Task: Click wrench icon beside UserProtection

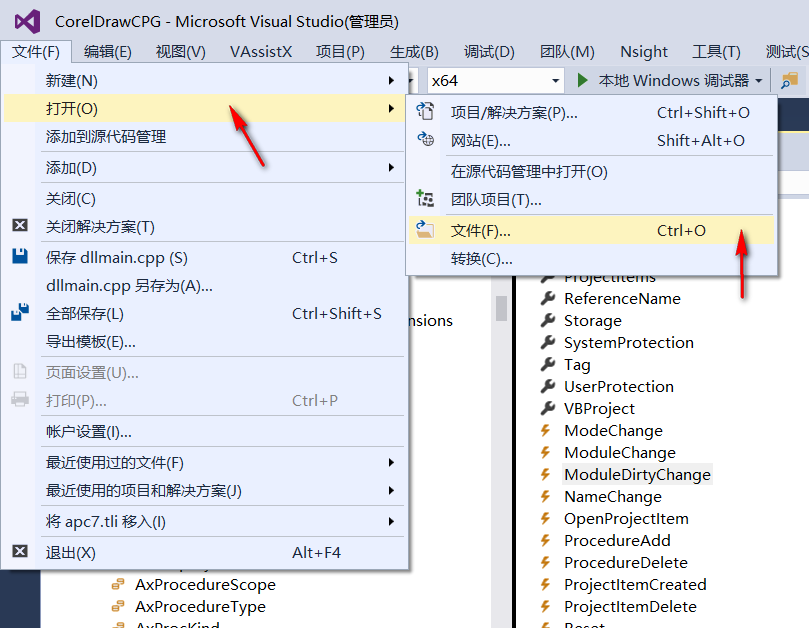Action: [x=548, y=386]
